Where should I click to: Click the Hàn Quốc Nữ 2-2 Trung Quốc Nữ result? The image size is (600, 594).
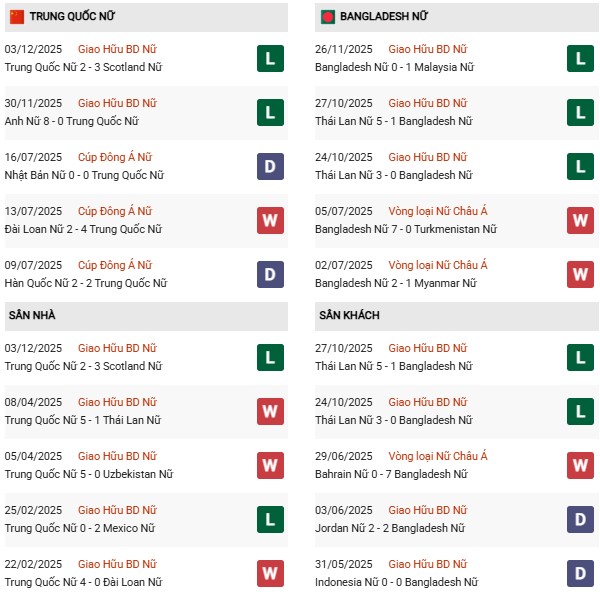83,283
